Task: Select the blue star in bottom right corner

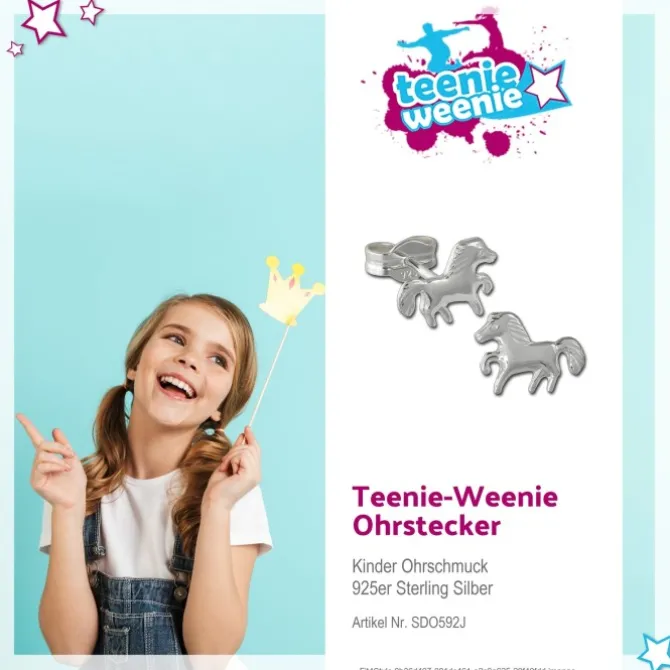Action: click(x=656, y=652)
